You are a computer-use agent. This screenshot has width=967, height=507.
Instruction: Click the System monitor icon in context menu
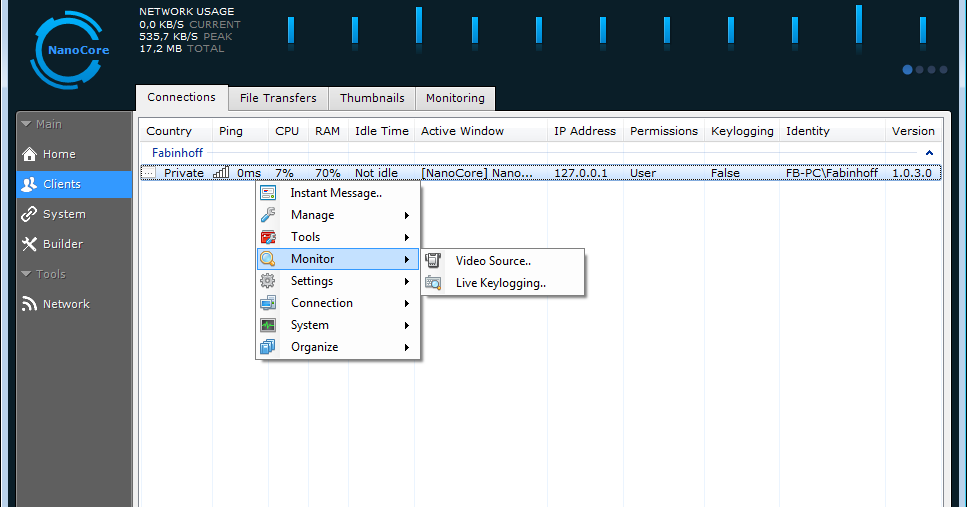click(x=268, y=325)
